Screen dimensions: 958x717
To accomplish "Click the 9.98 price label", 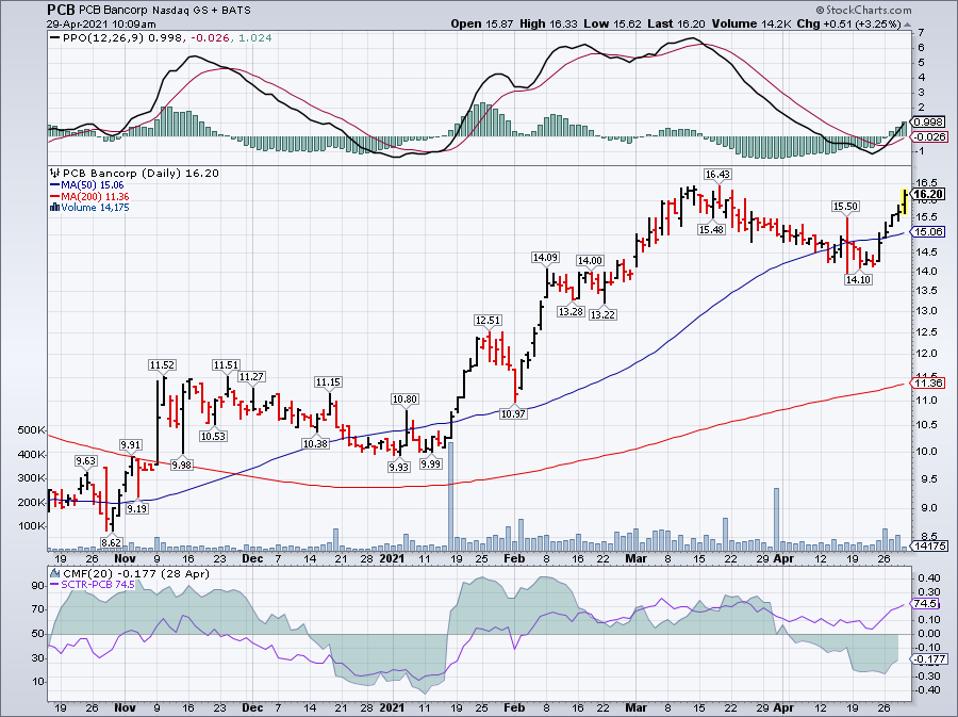I will point(181,465).
